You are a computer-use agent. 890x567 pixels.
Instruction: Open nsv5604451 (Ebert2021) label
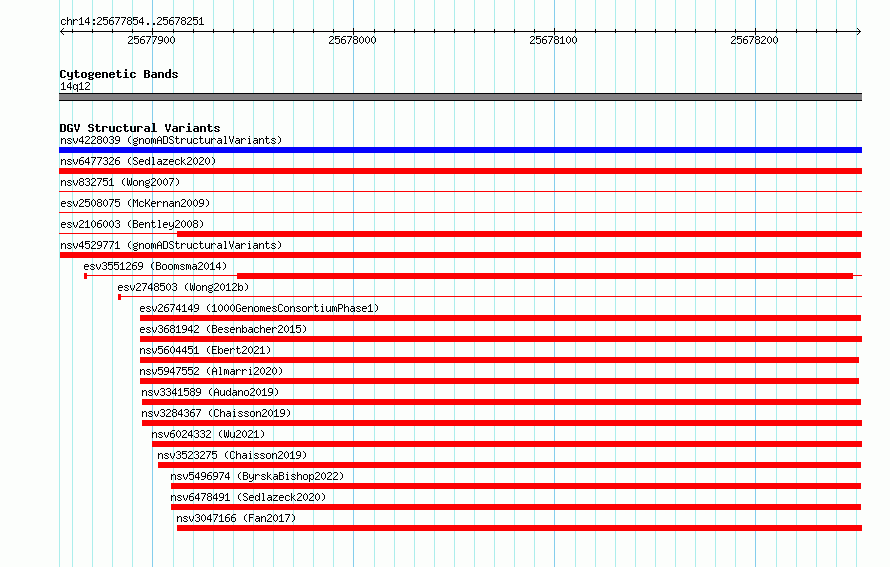[x=205, y=350]
